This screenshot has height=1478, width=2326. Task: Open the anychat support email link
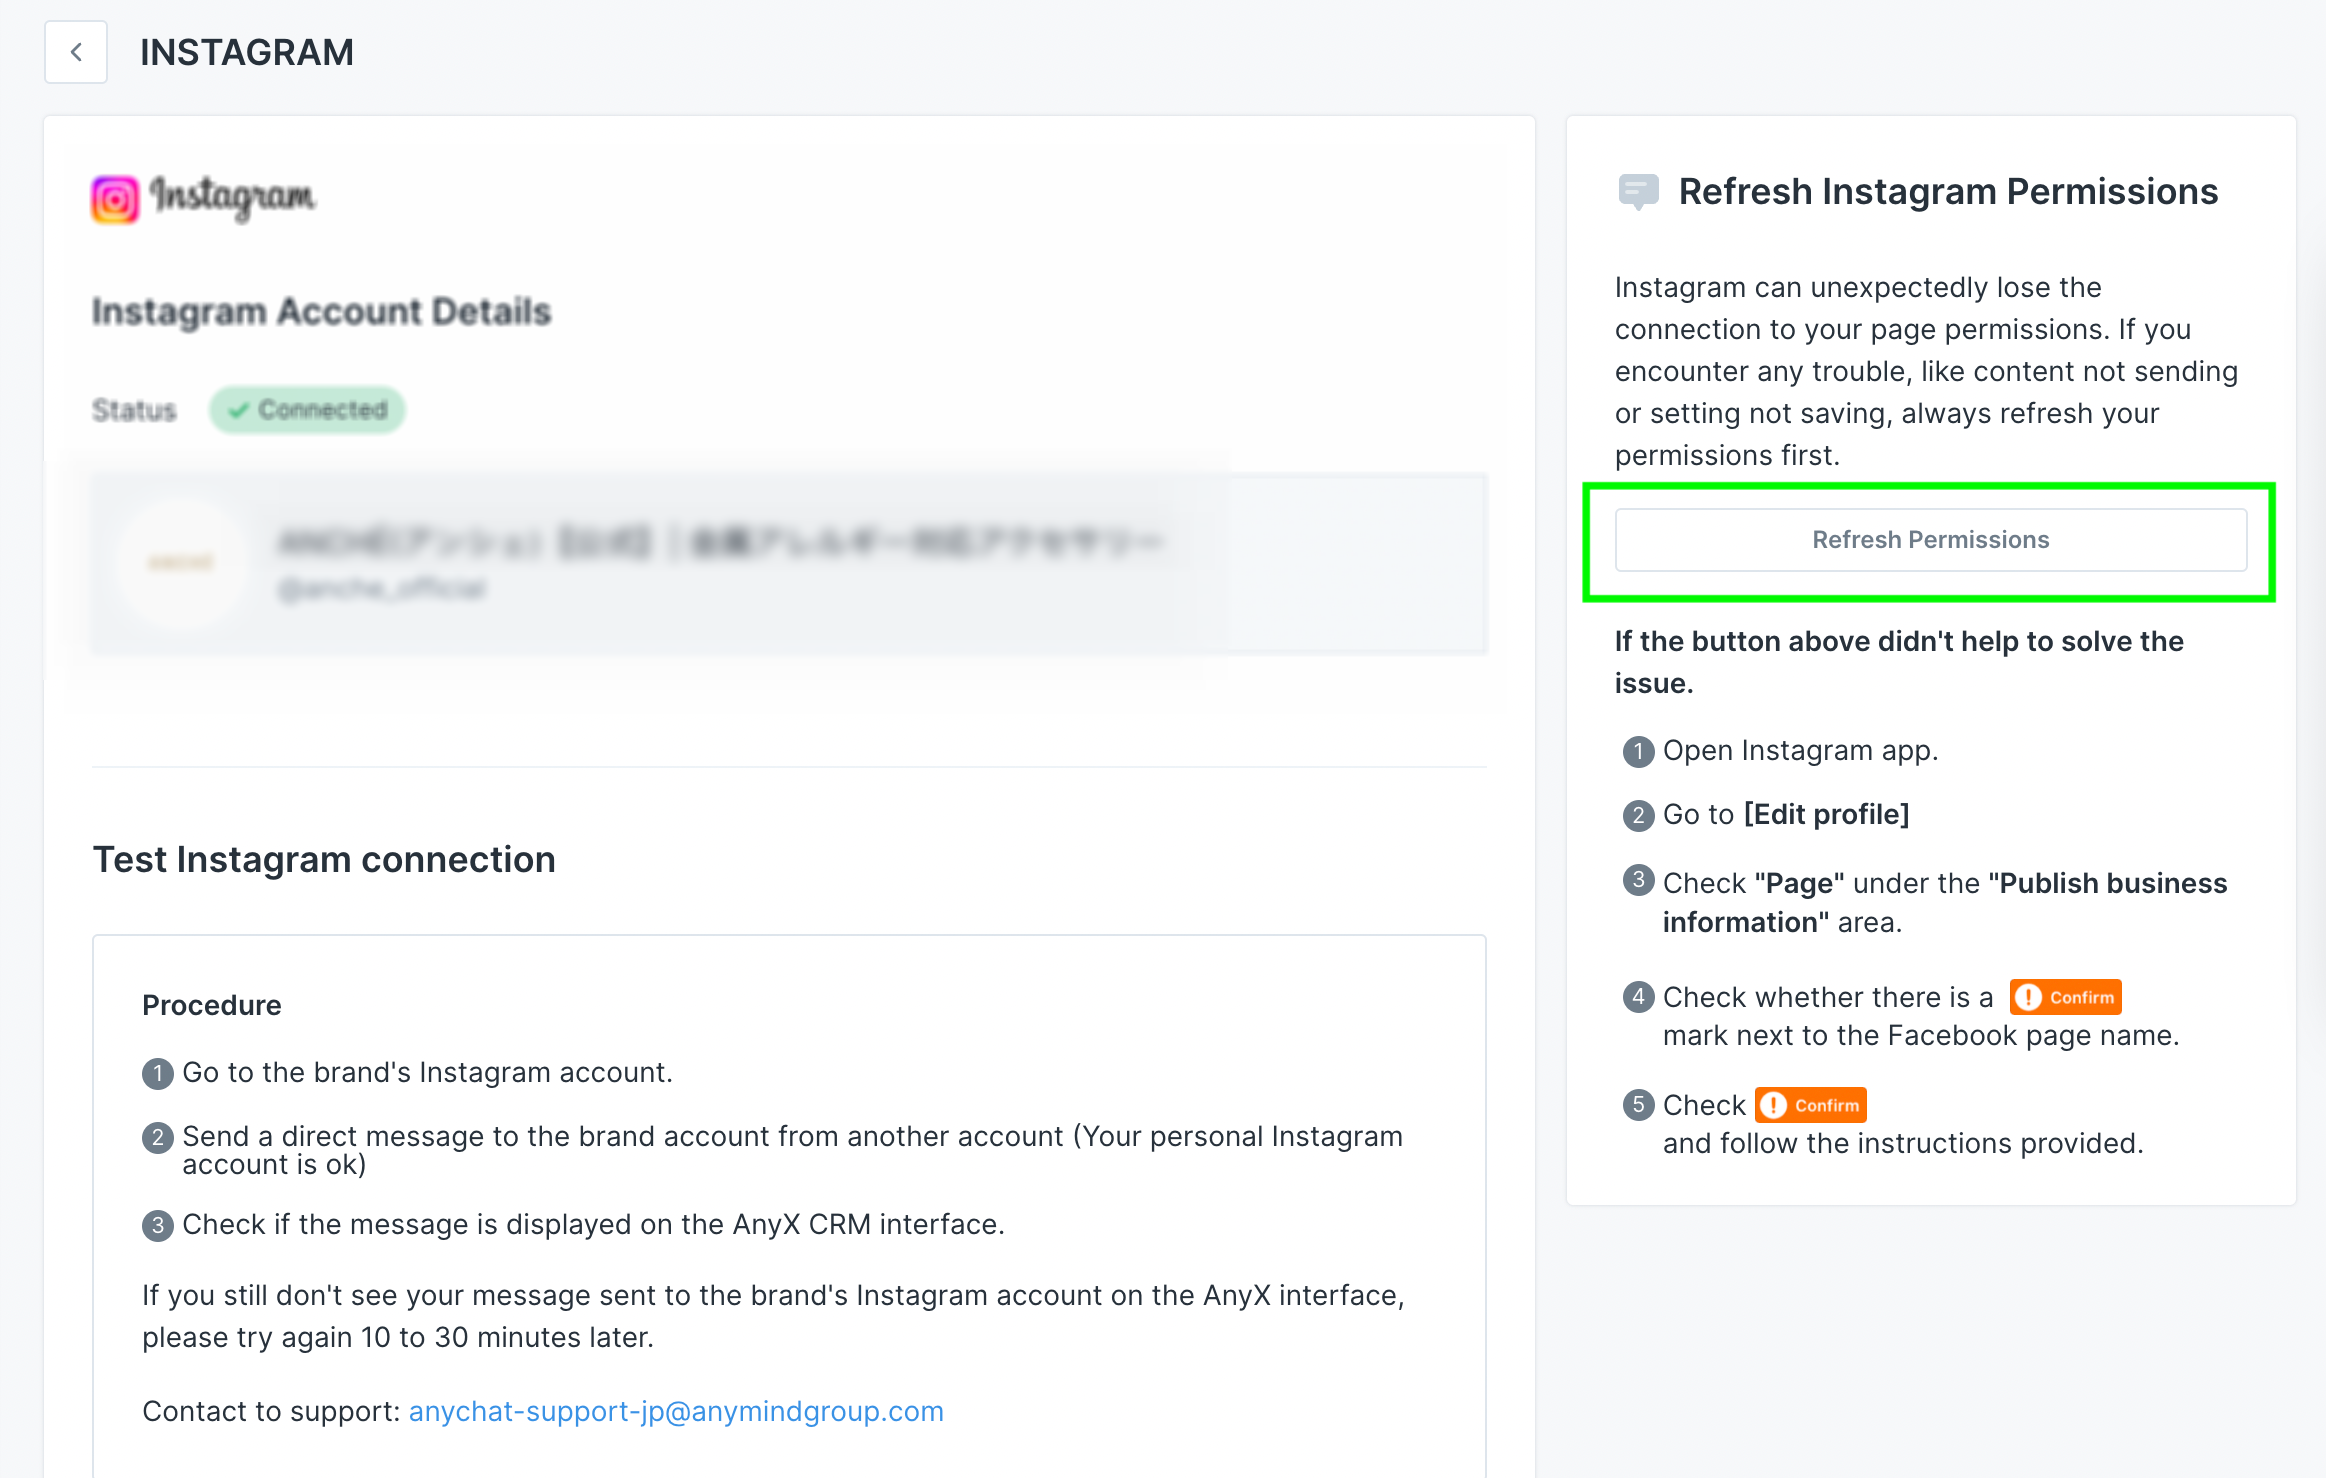tap(676, 1411)
